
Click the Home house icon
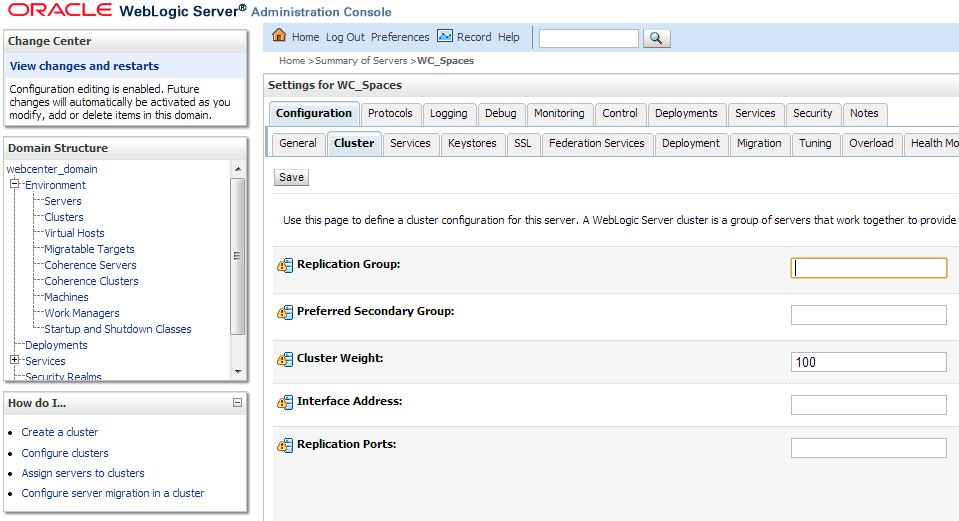click(279, 35)
